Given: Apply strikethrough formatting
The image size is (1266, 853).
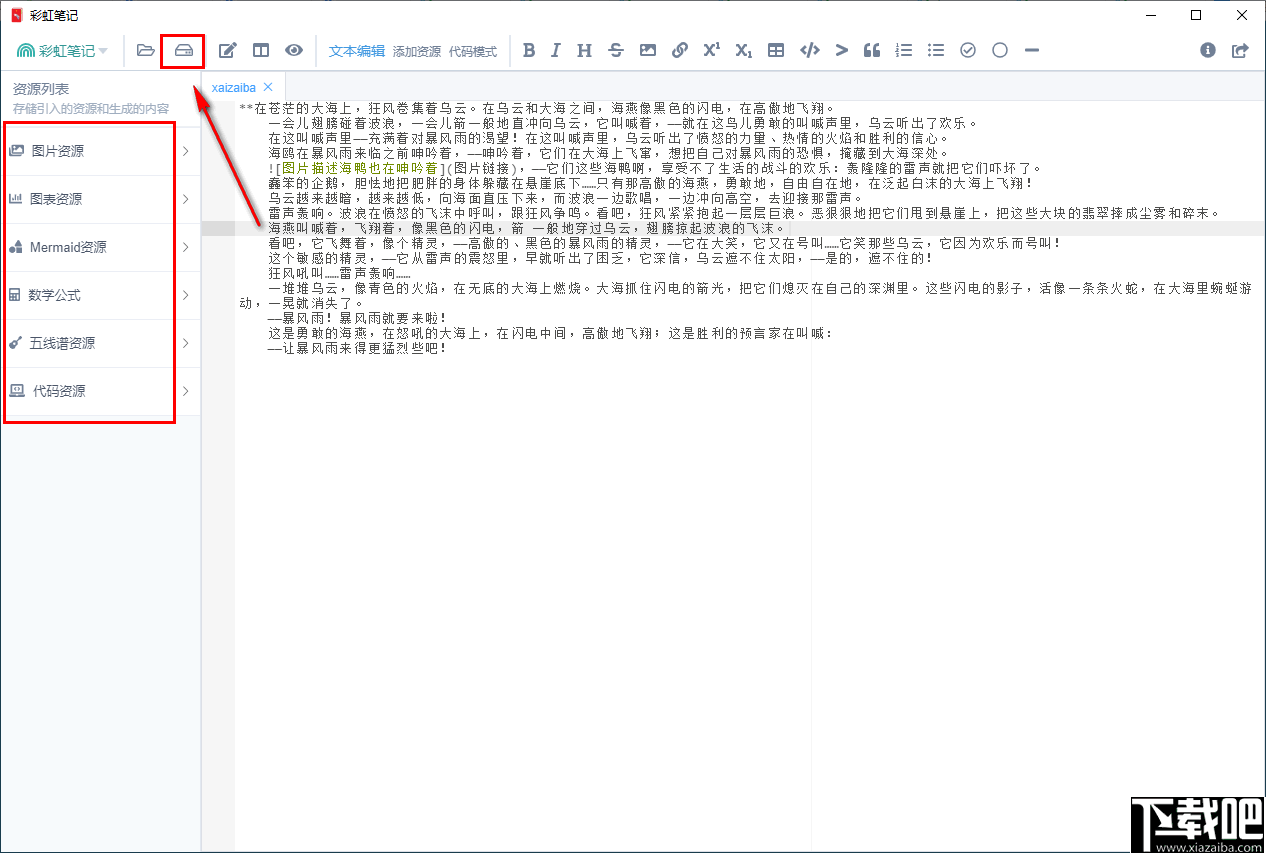Looking at the screenshot, I should [x=616, y=50].
